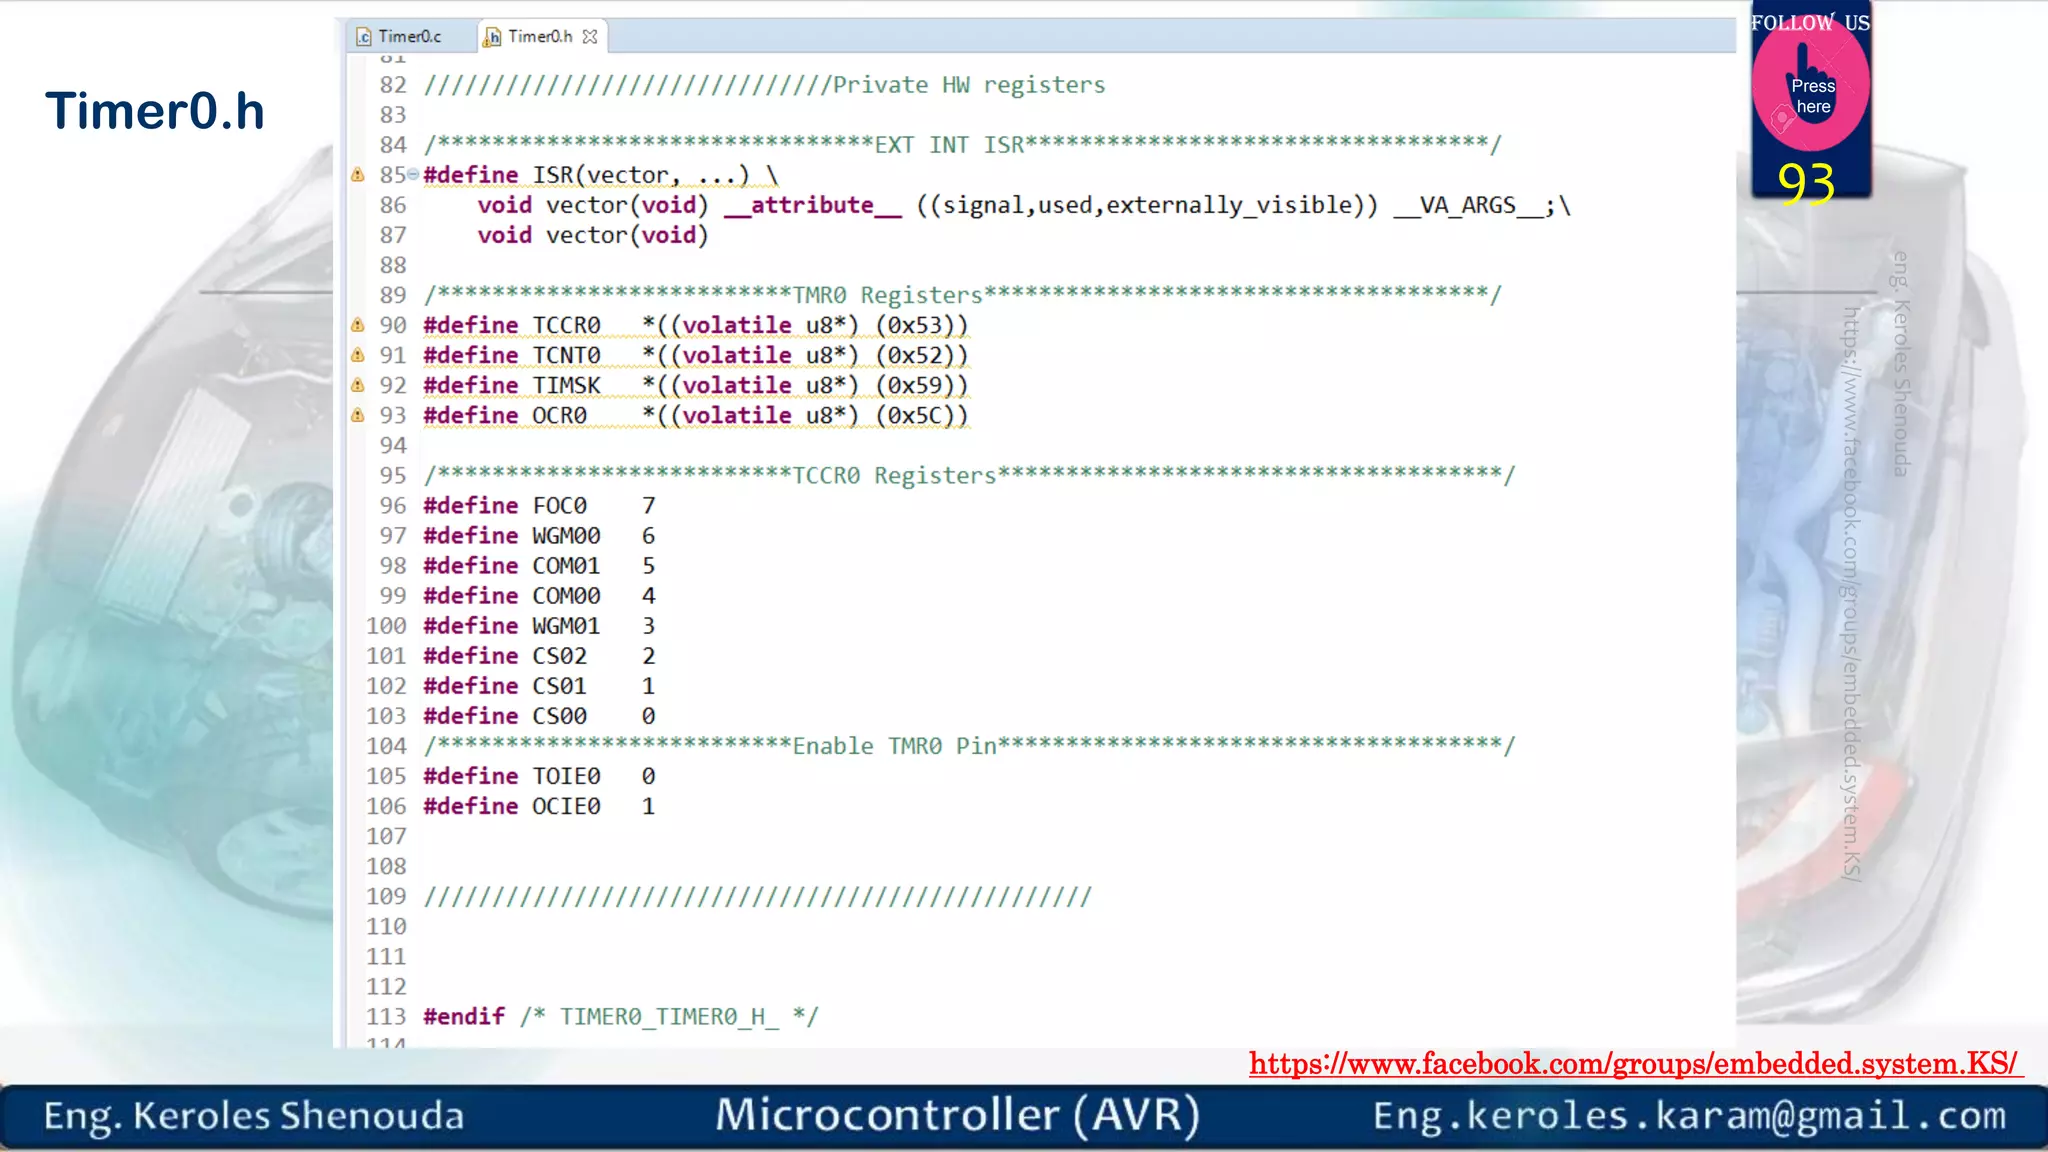
Task: Click warning marker on line 85
Action: point(357,175)
